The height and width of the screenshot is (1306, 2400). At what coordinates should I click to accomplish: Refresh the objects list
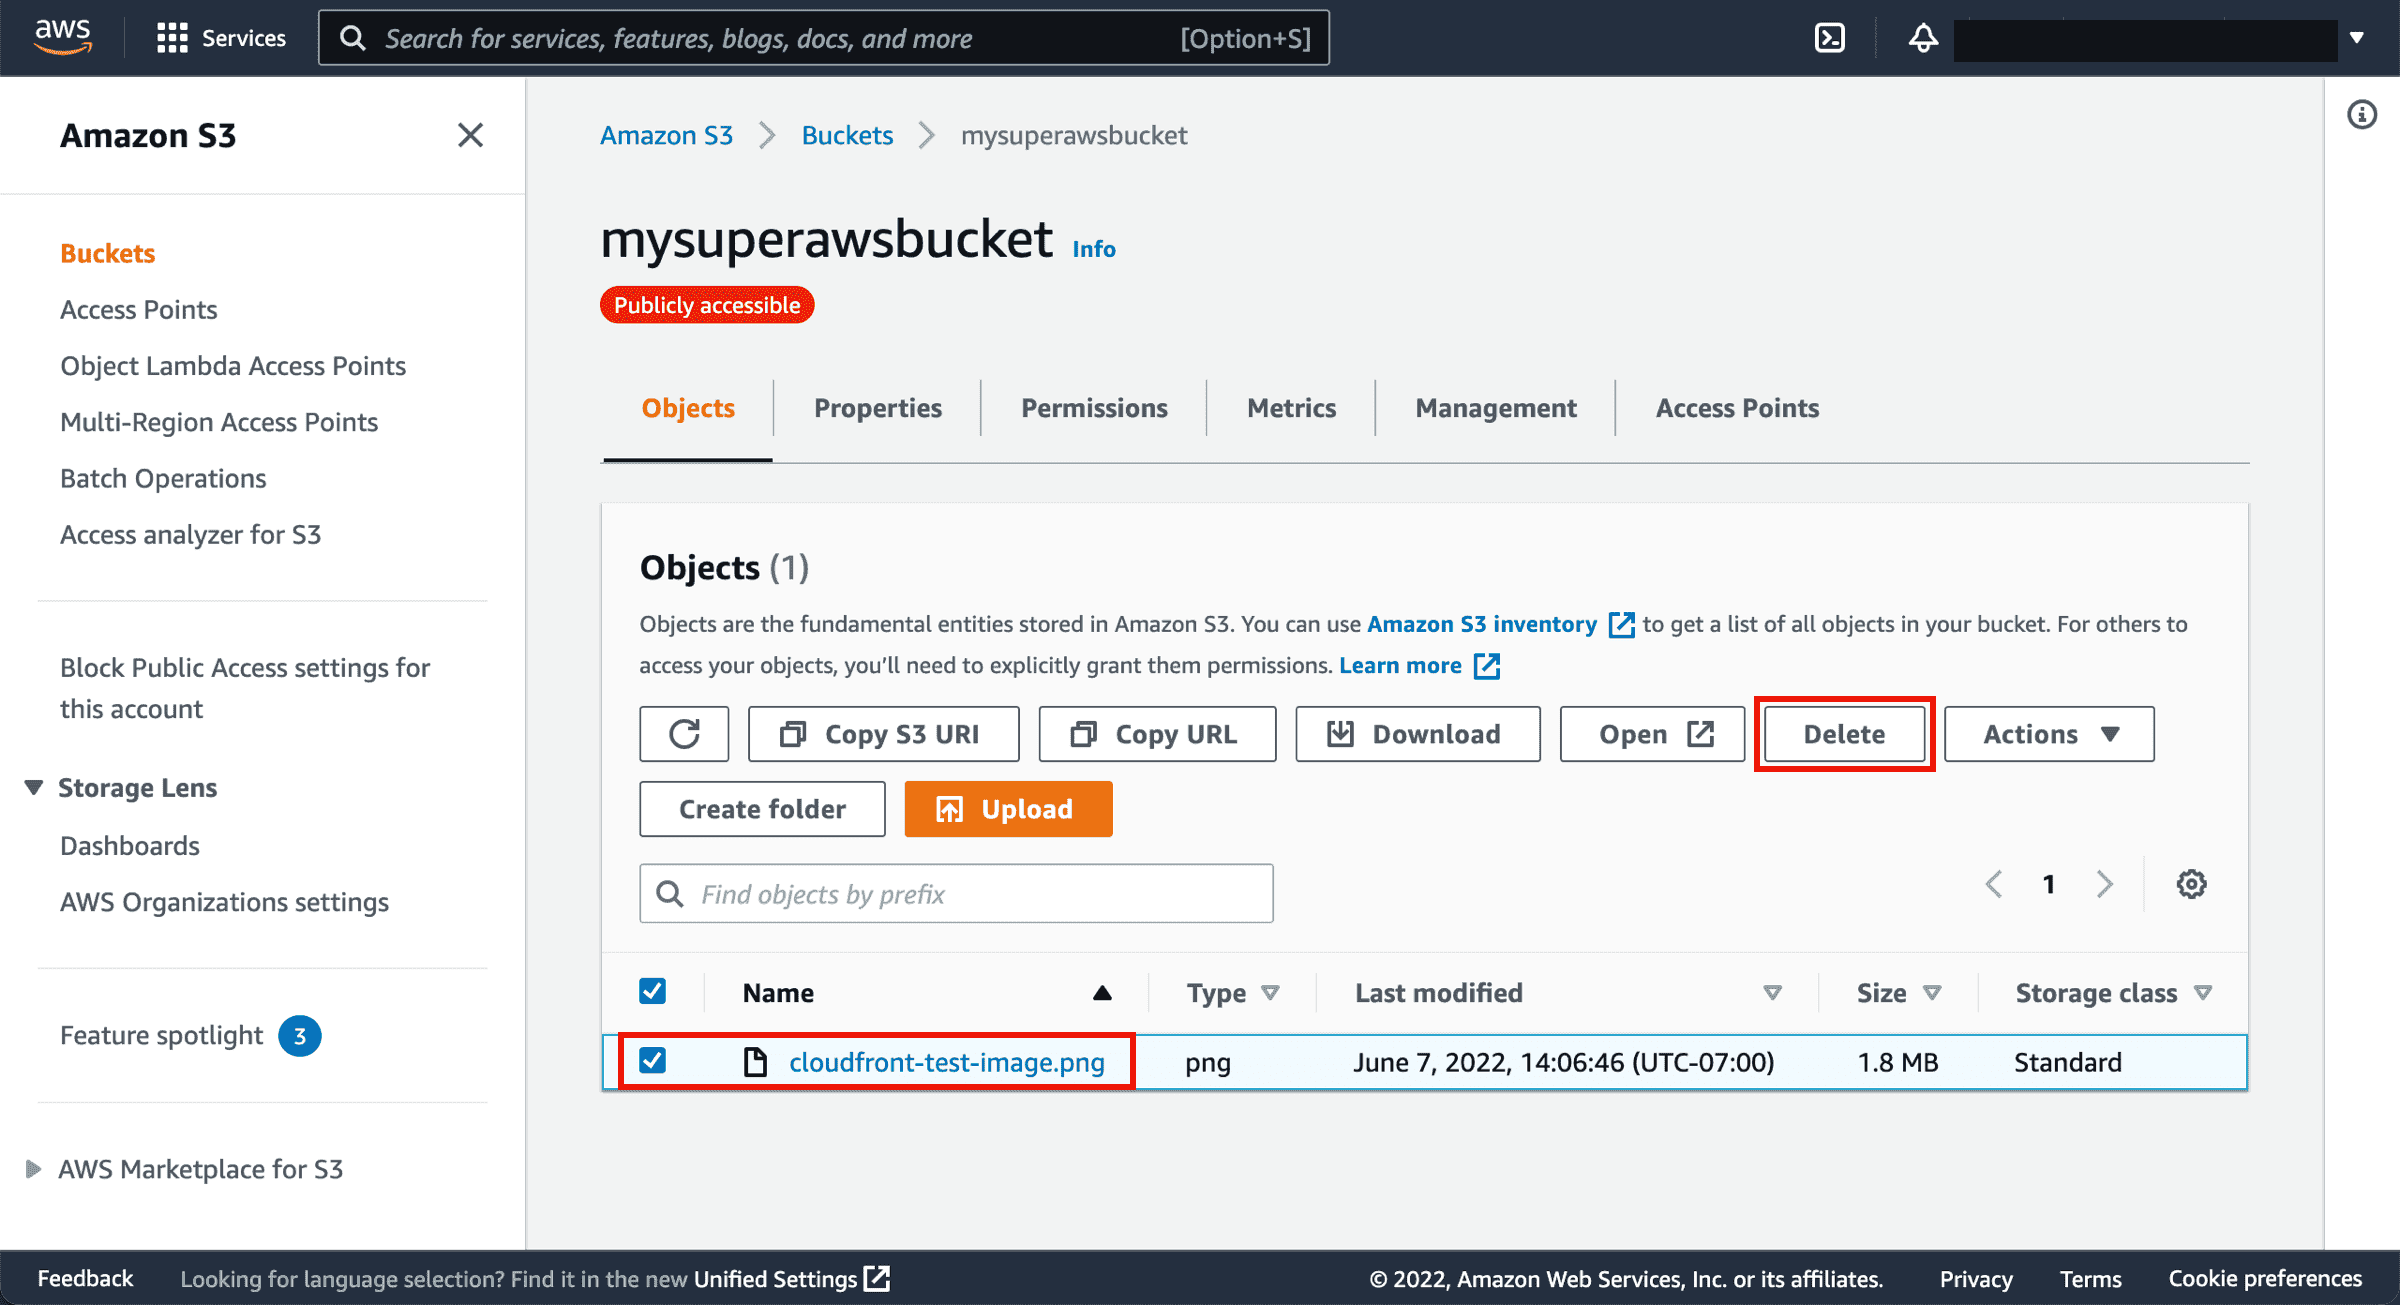(x=684, y=734)
